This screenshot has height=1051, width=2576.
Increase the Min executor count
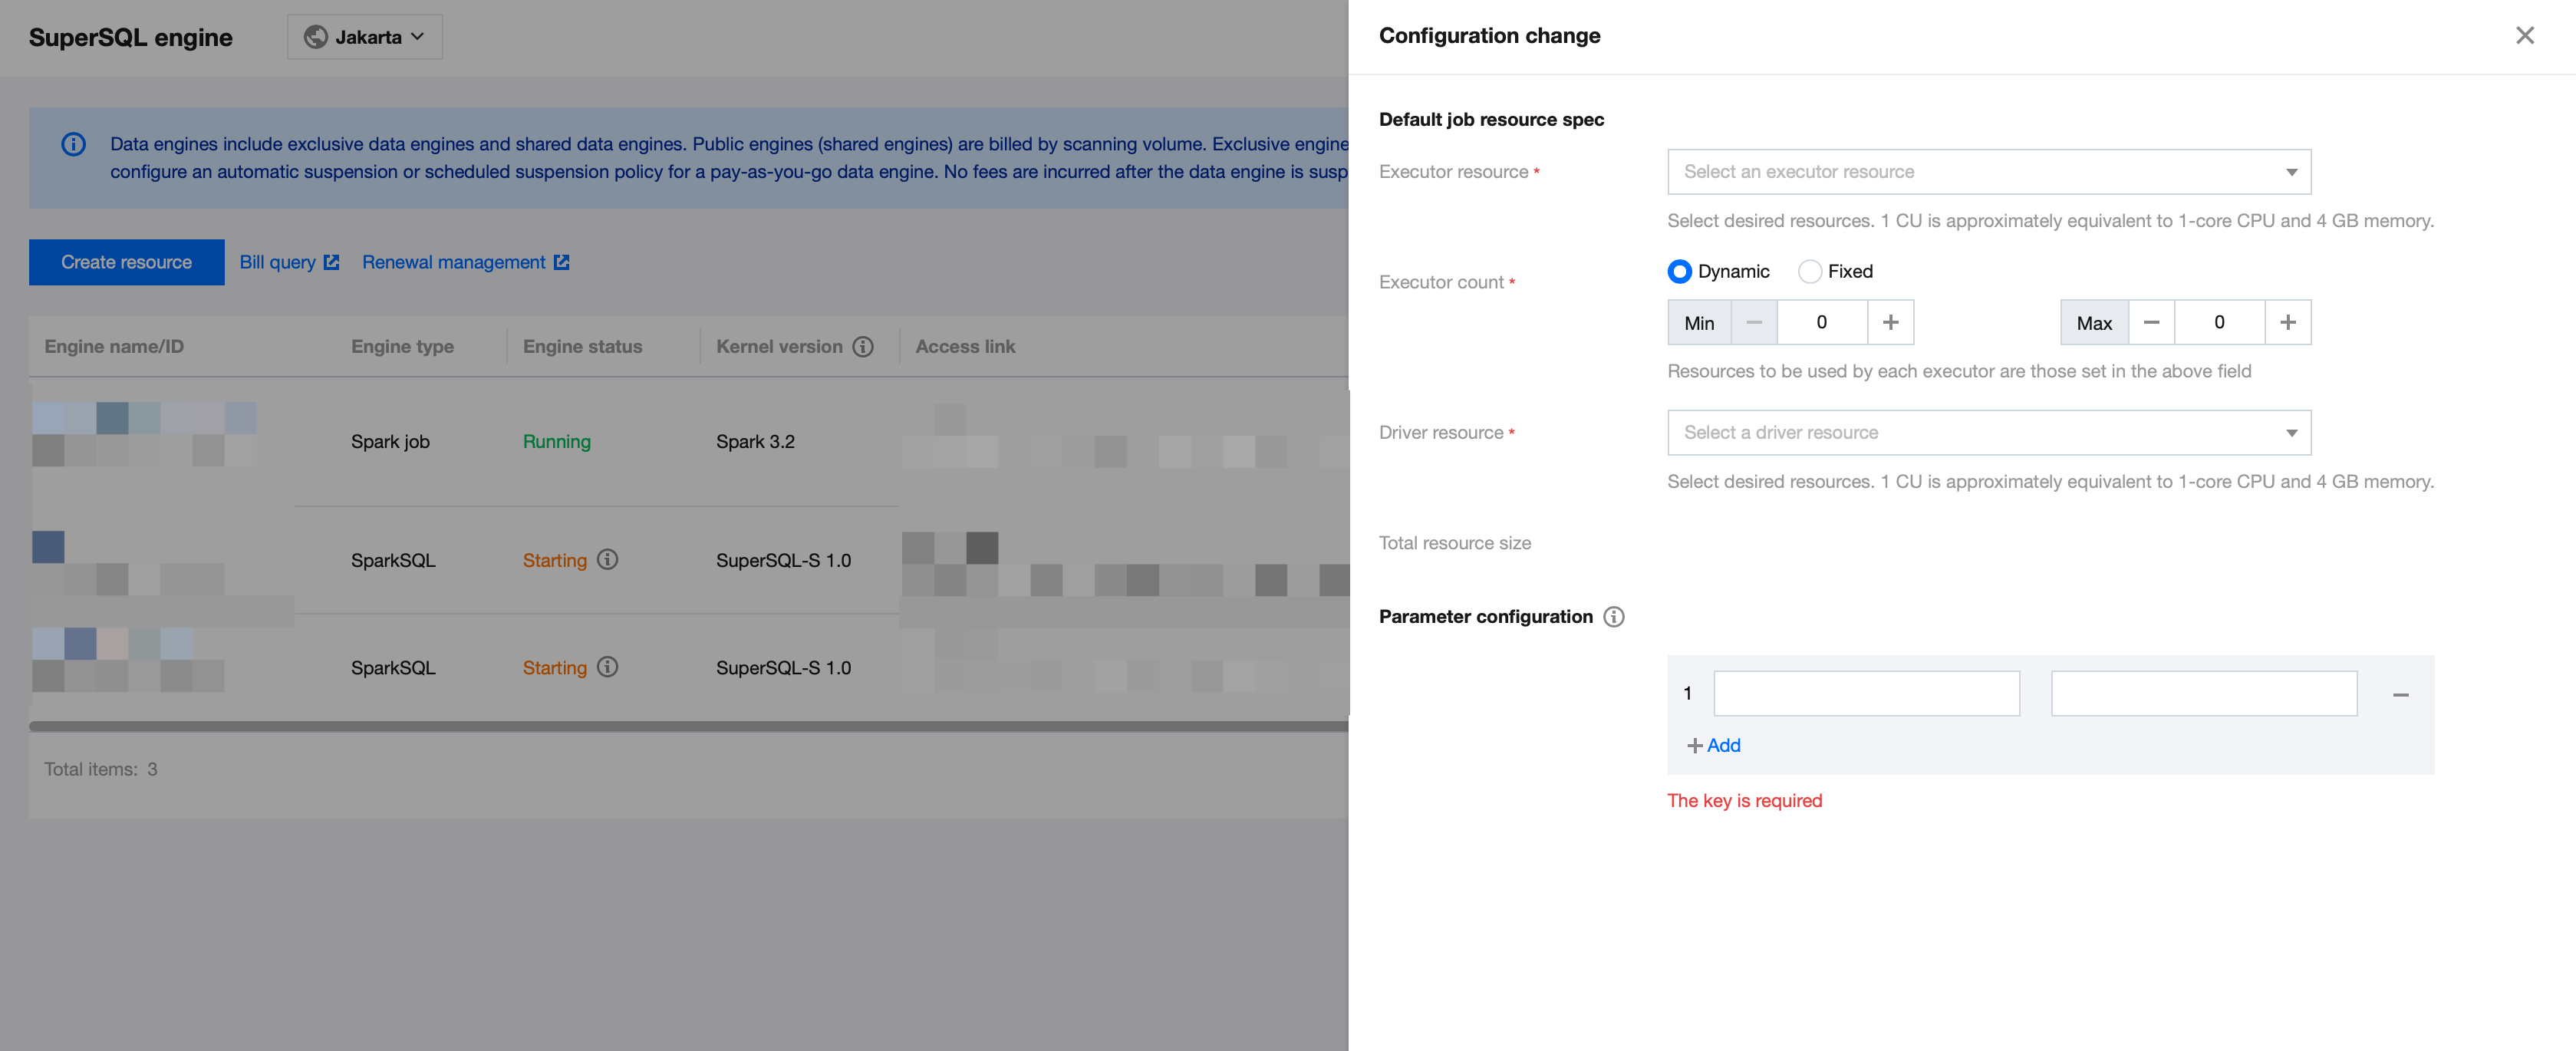[x=1890, y=323]
